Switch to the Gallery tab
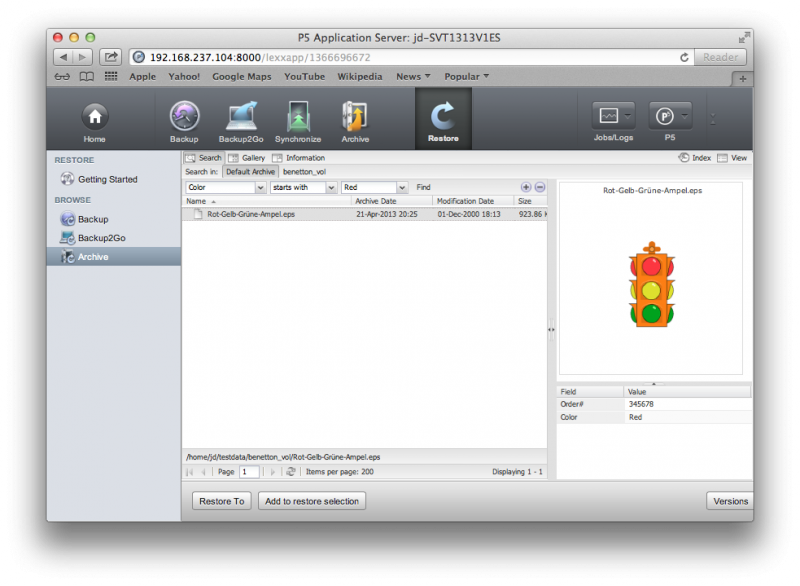800x586 pixels. [247, 158]
